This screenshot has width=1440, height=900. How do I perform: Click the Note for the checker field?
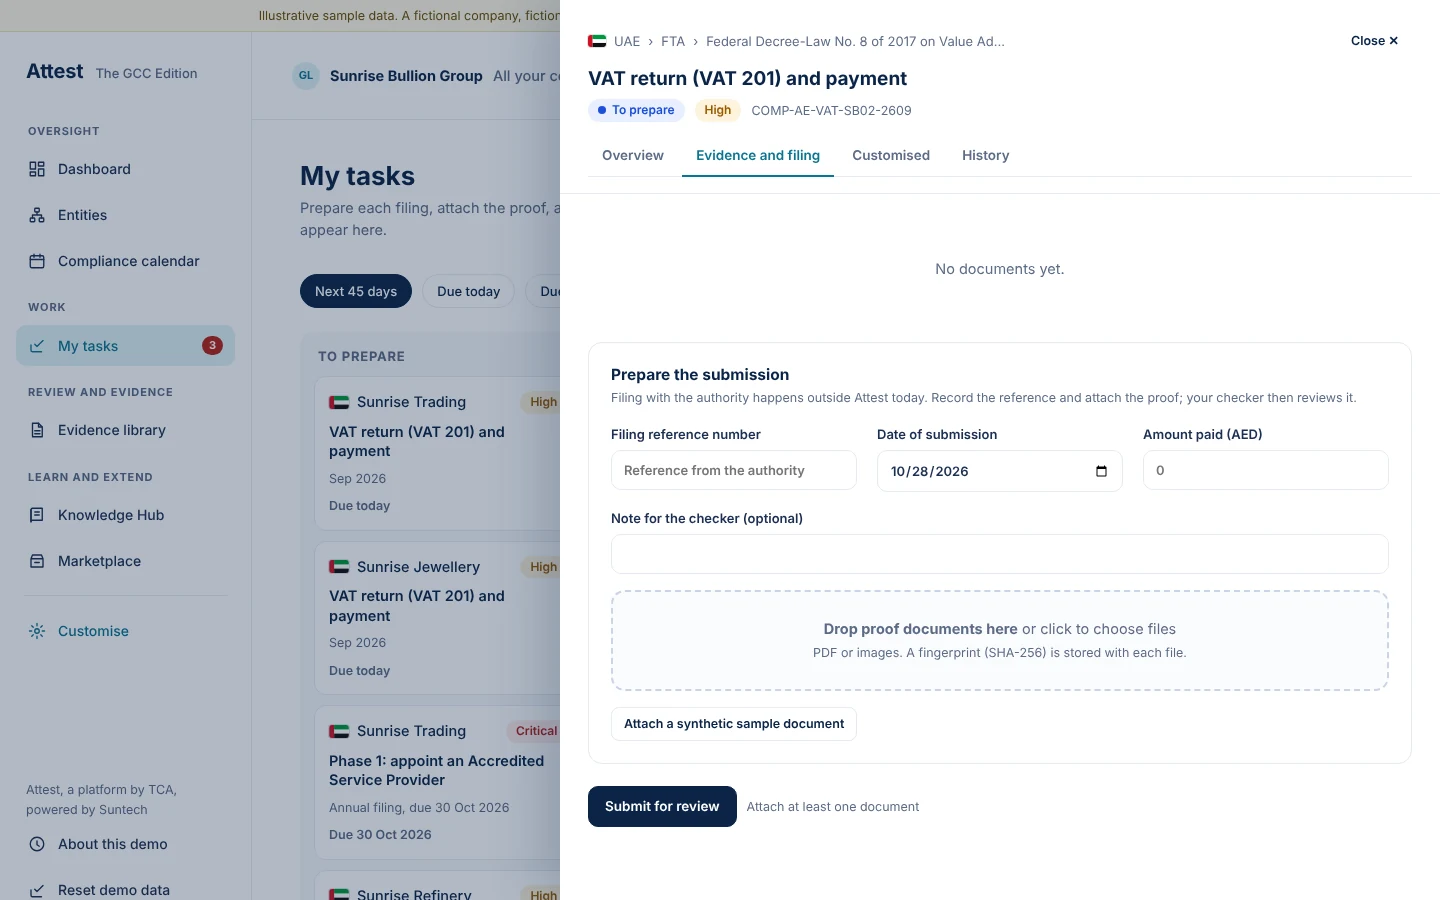tap(1000, 554)
